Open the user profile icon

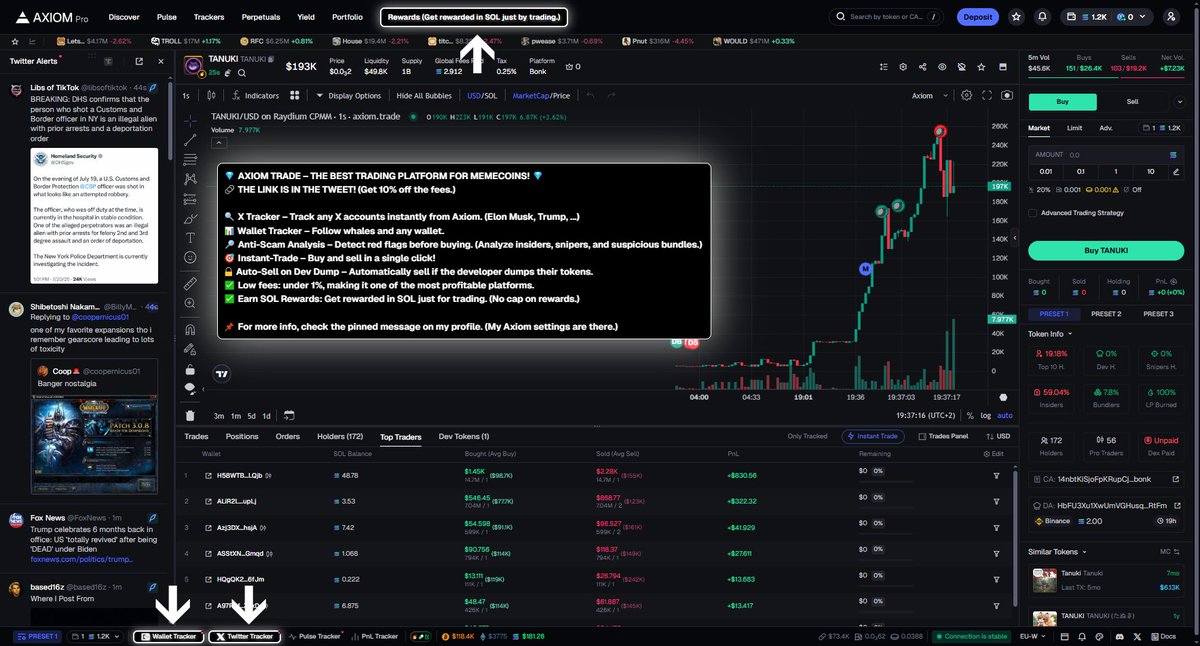[1171, 17]
